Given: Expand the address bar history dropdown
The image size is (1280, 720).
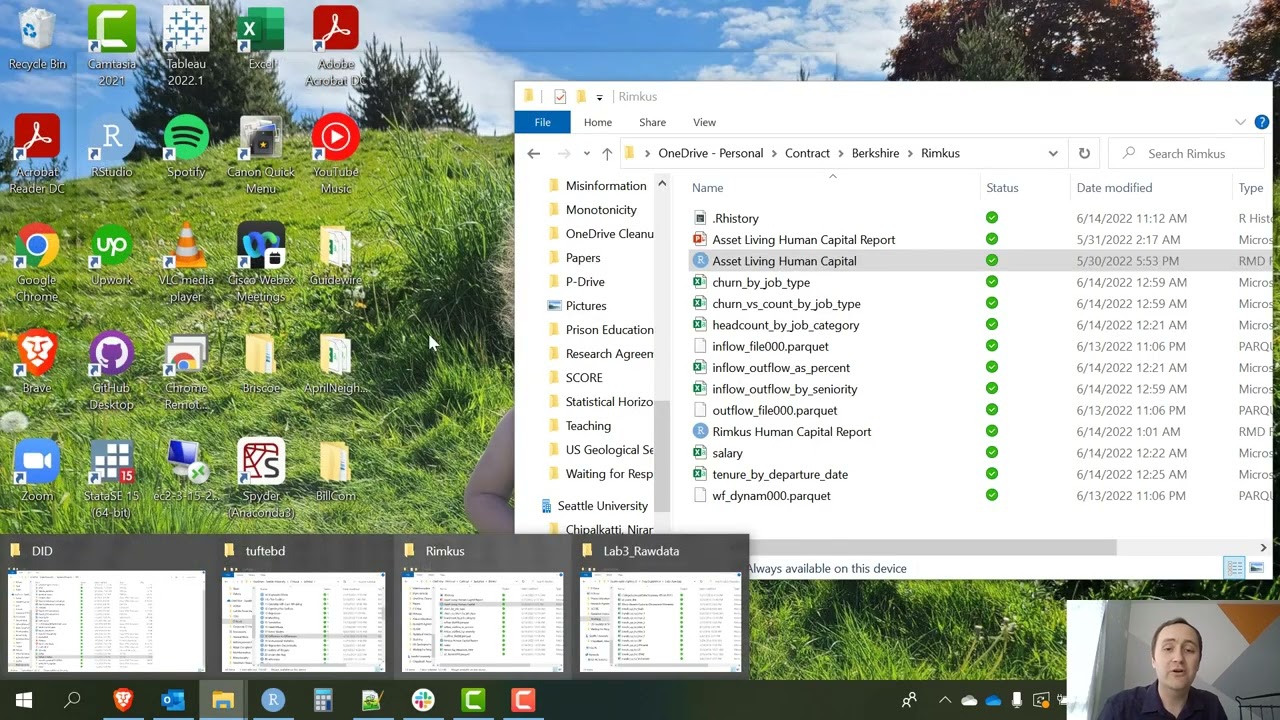Looking at the screenshot, I should [1053, 153].
